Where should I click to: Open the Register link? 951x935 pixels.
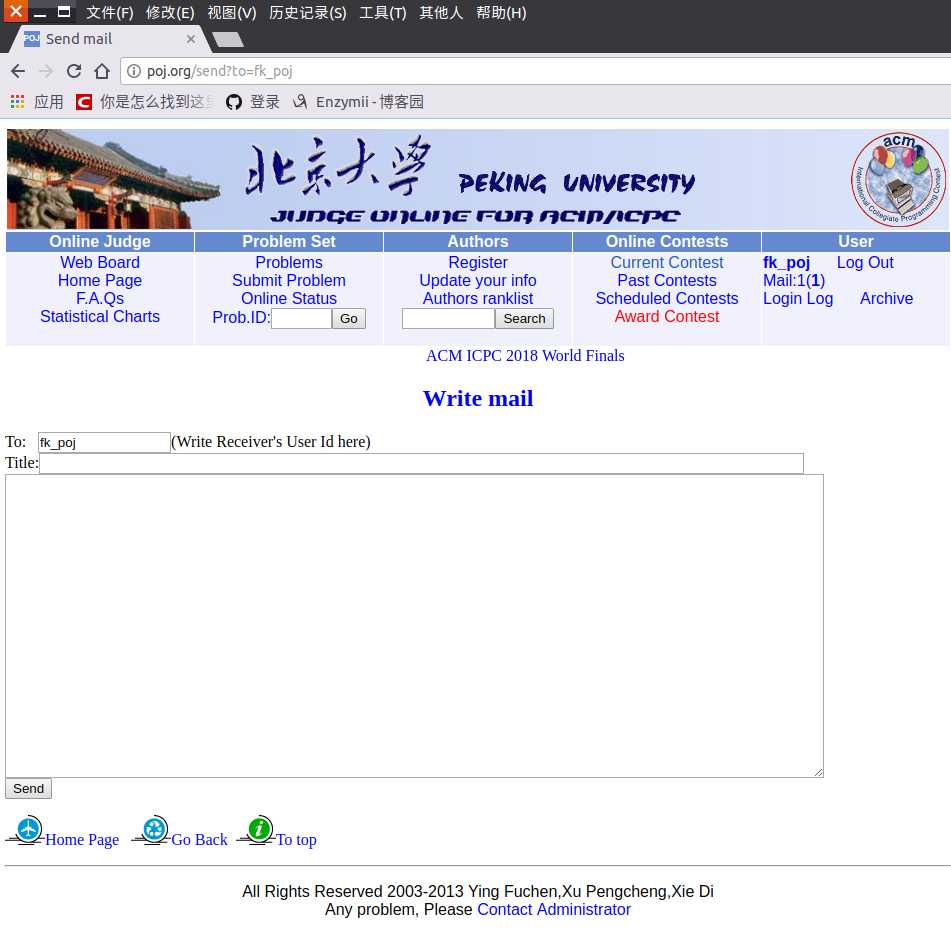click(478, 263)
